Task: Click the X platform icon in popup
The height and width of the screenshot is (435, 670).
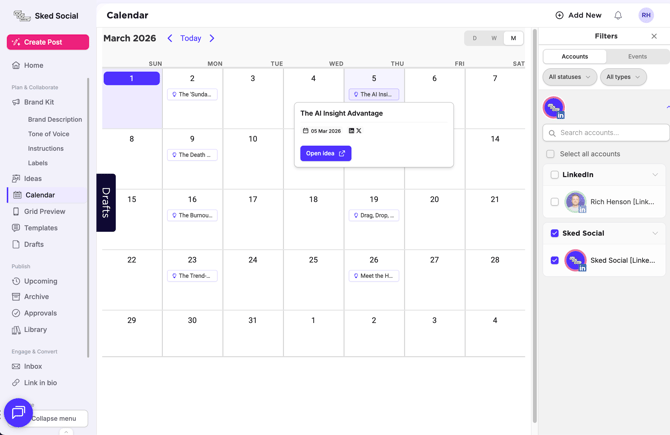Action: point(359,131)
